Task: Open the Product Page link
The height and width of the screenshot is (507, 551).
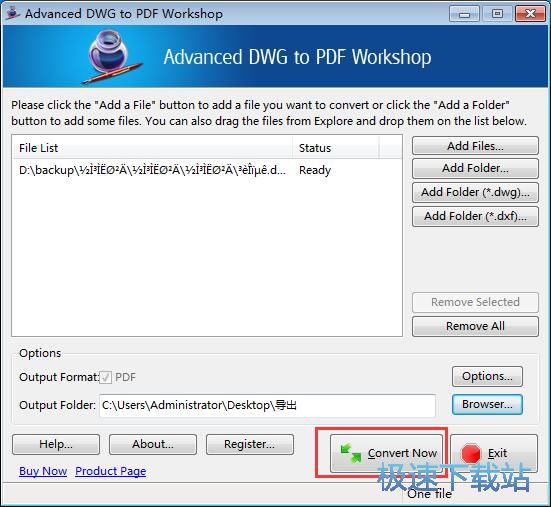Action: pyautogui.click(x=111, y=471)
